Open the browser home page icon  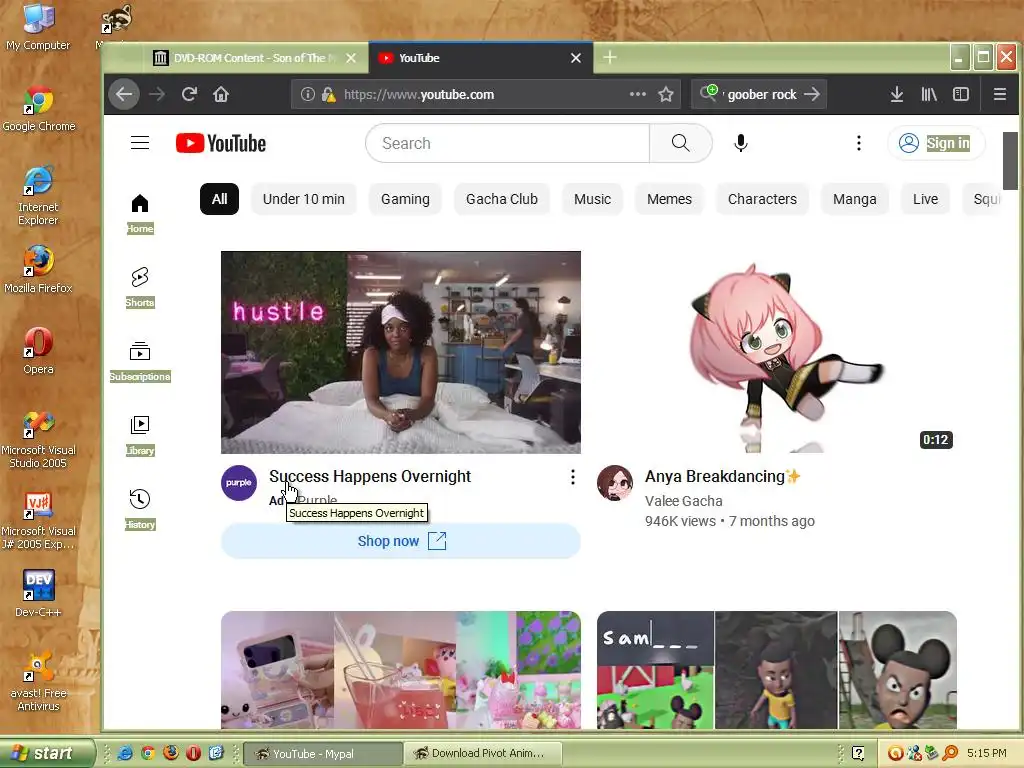[x=221, y=95]
